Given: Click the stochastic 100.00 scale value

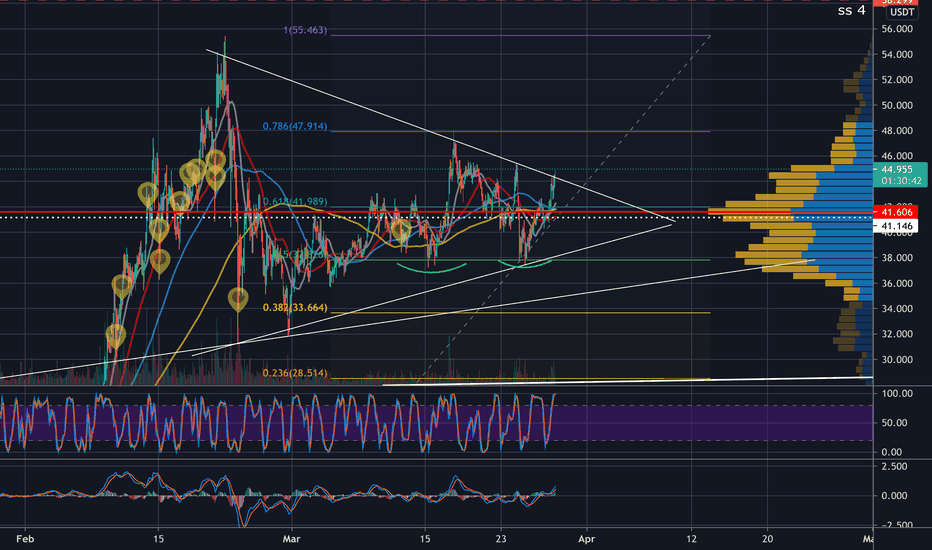Looking at the screenshot, I should tap(897, 393).
